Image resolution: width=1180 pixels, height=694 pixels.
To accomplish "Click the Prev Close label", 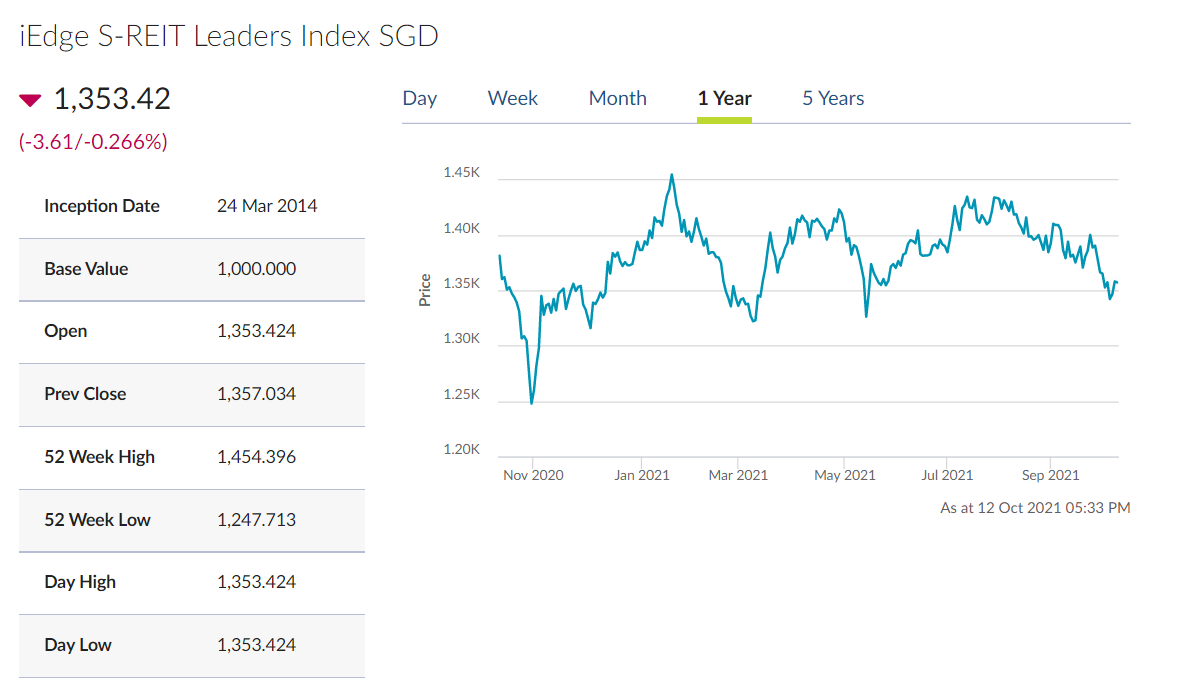I will point(85,394).
